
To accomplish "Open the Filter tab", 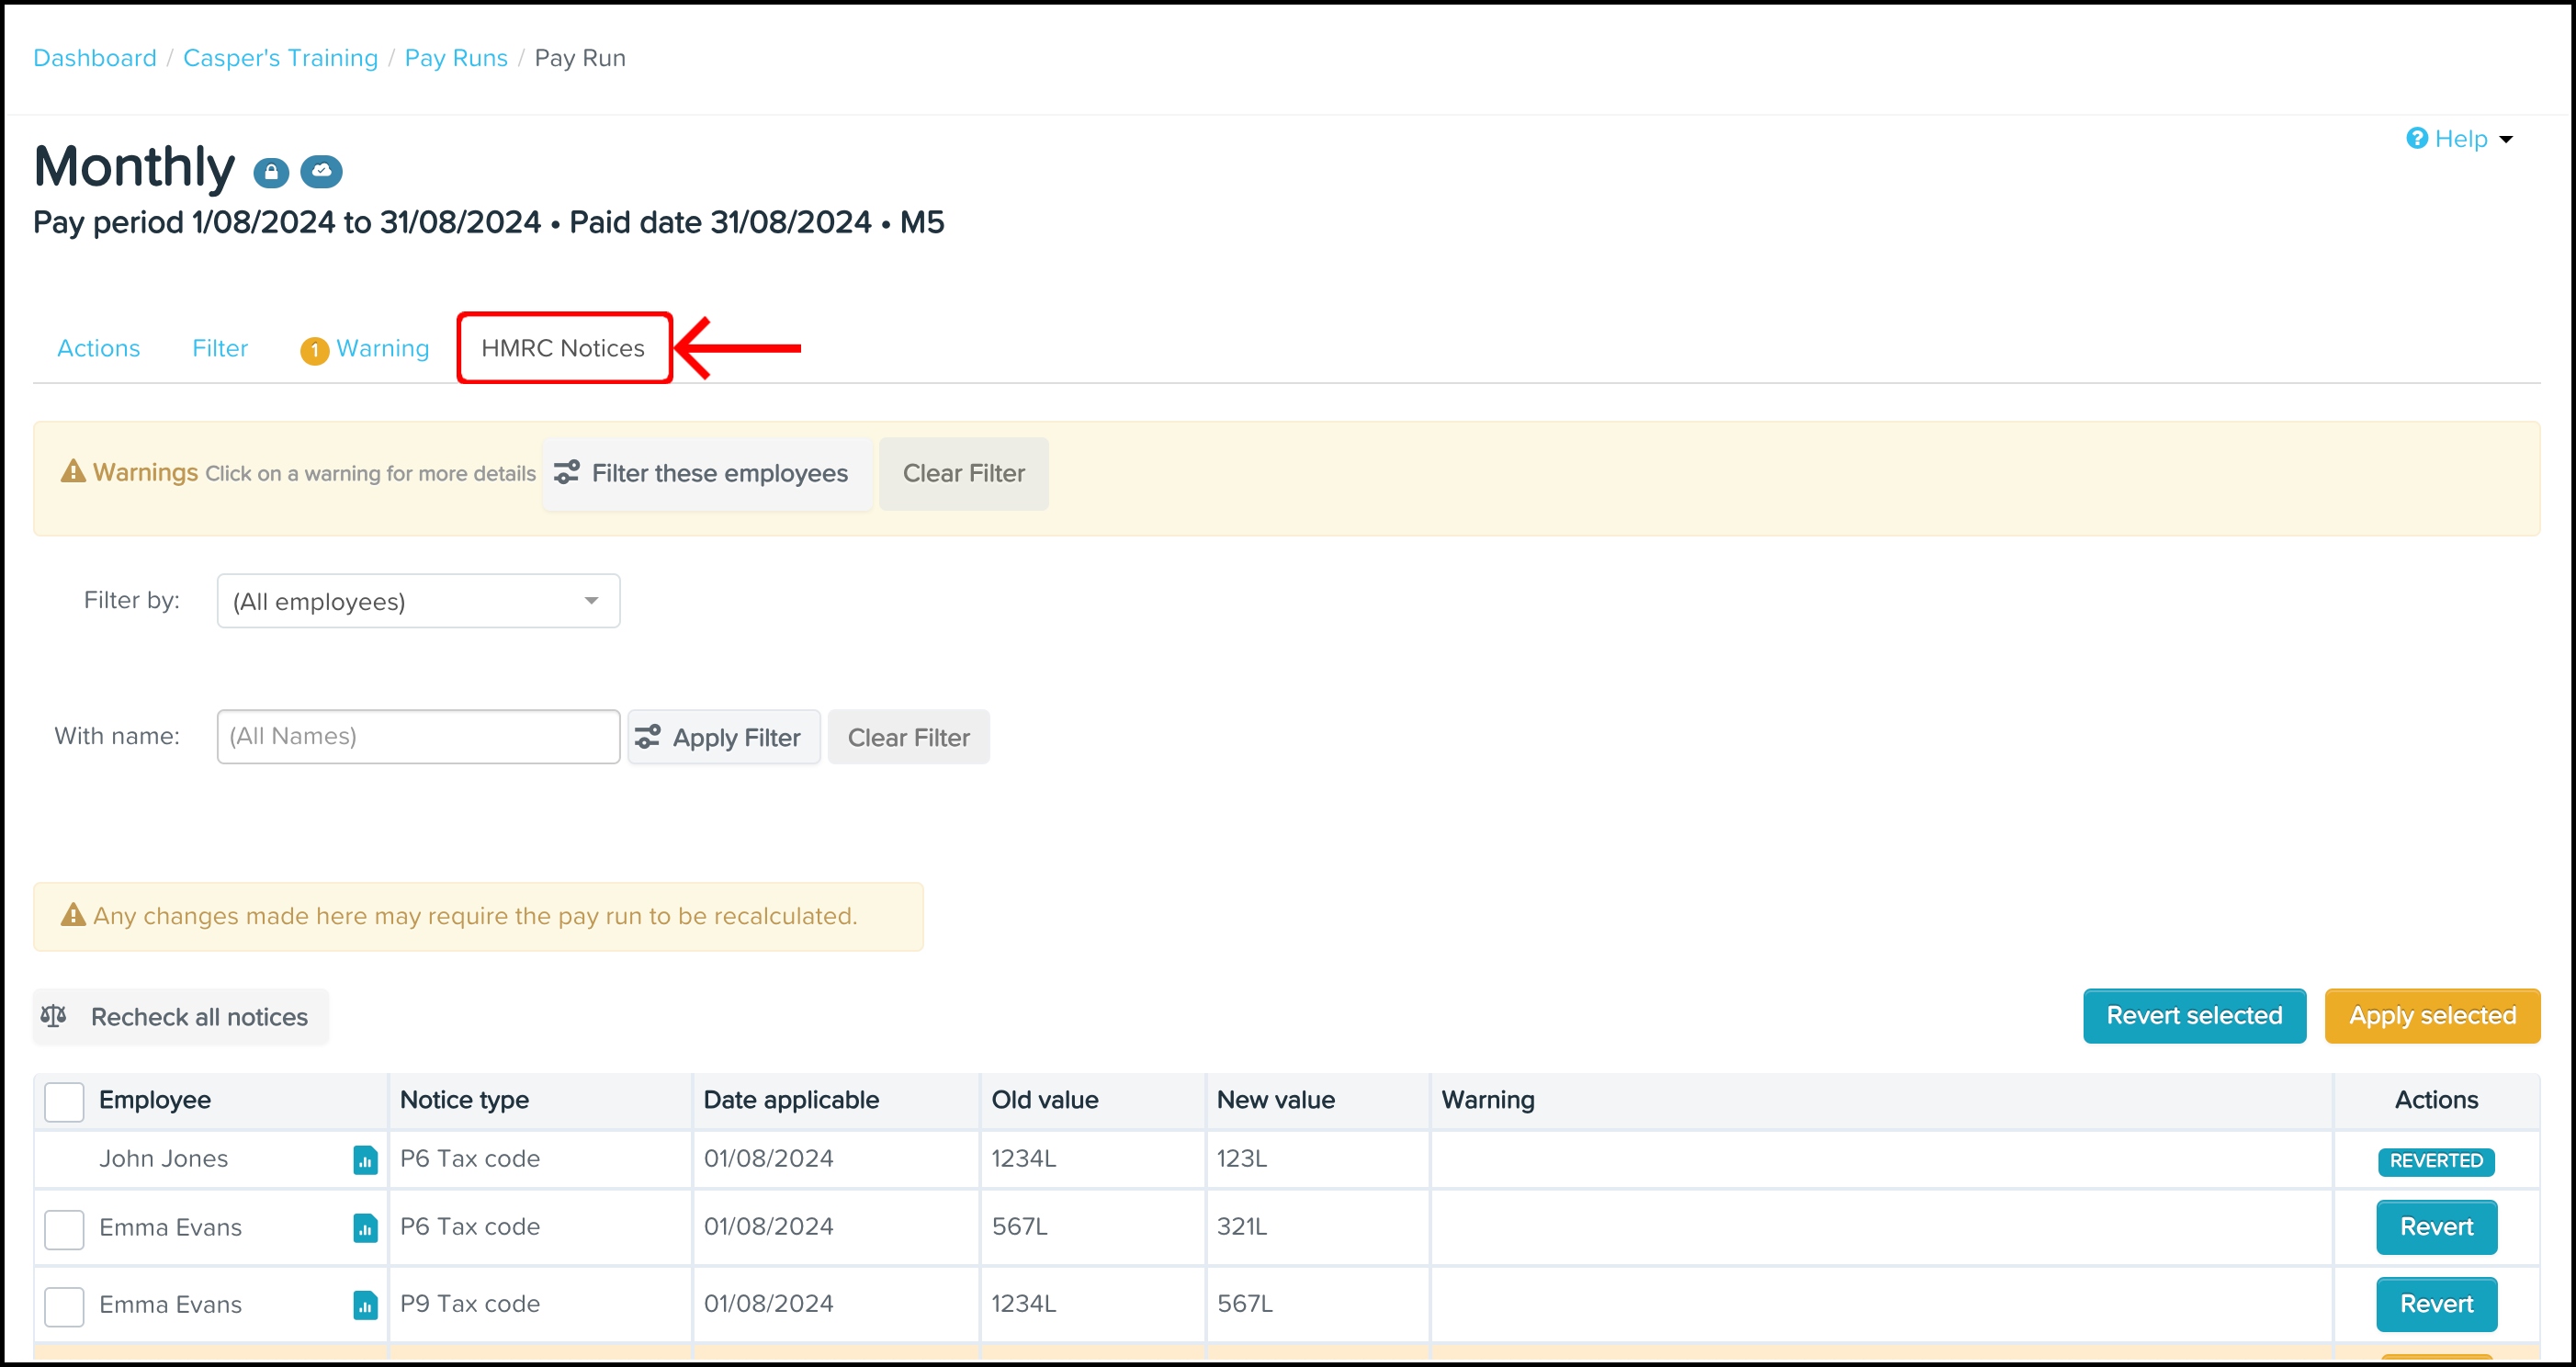I will [x=220, y=348].
